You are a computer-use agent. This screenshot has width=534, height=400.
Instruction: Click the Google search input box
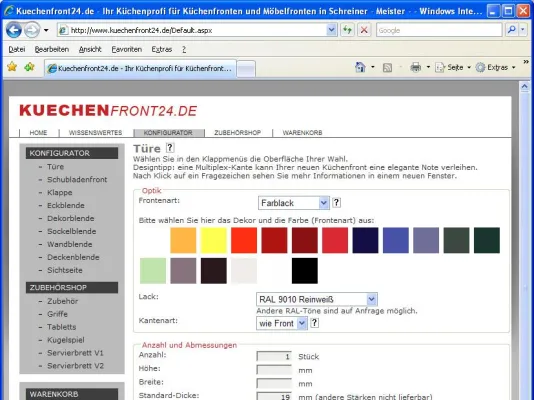tap(439, 30)
